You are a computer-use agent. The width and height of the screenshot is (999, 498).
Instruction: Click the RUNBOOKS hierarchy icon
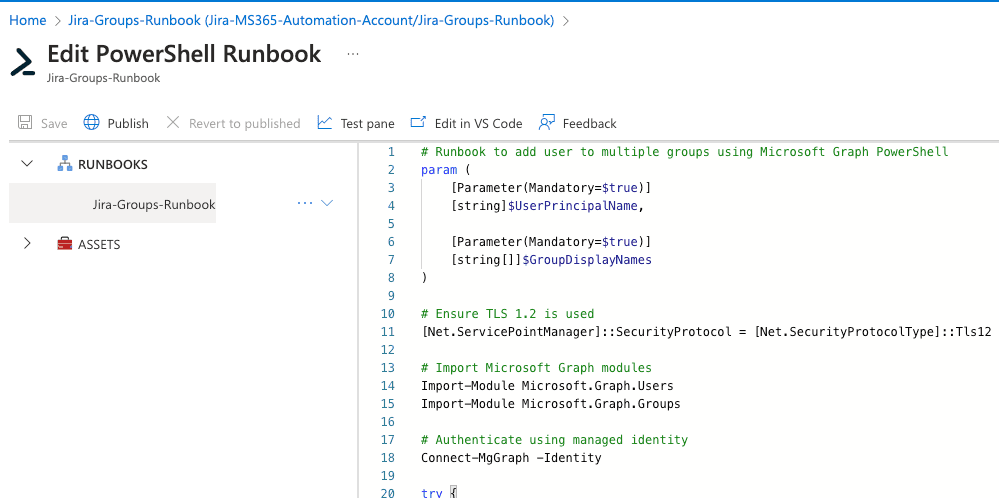click(x=64, y=164)
